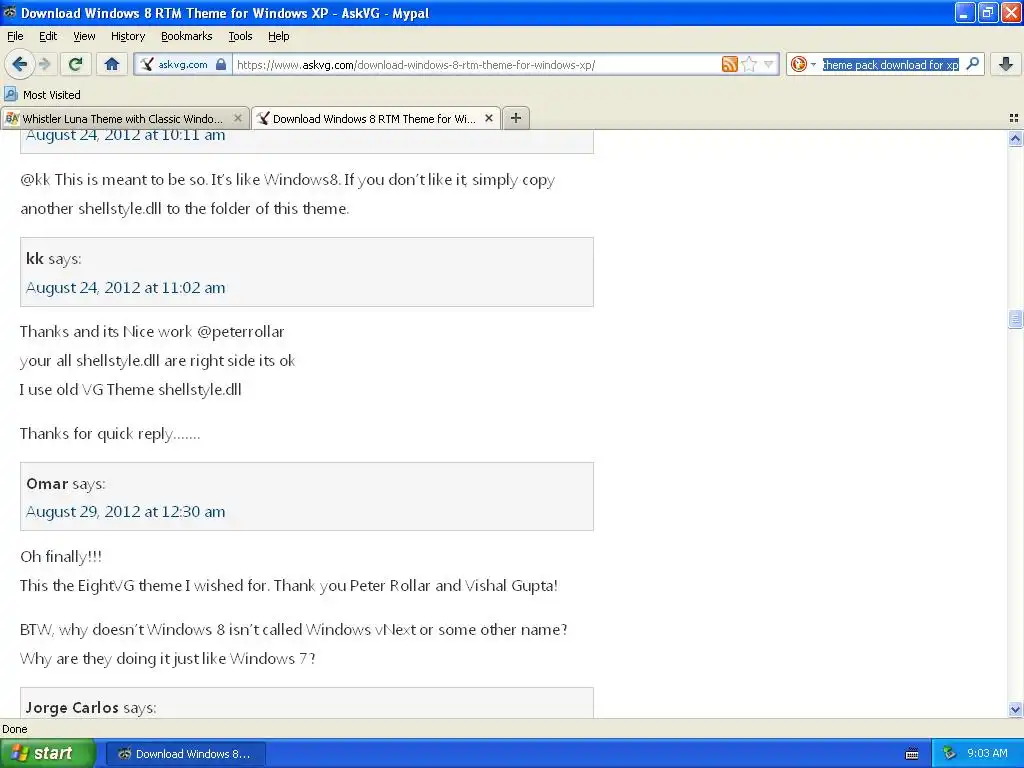This screenshot has height=768, width=1024.
Task: Show the list all tabs button
Action: point(1014,118)
